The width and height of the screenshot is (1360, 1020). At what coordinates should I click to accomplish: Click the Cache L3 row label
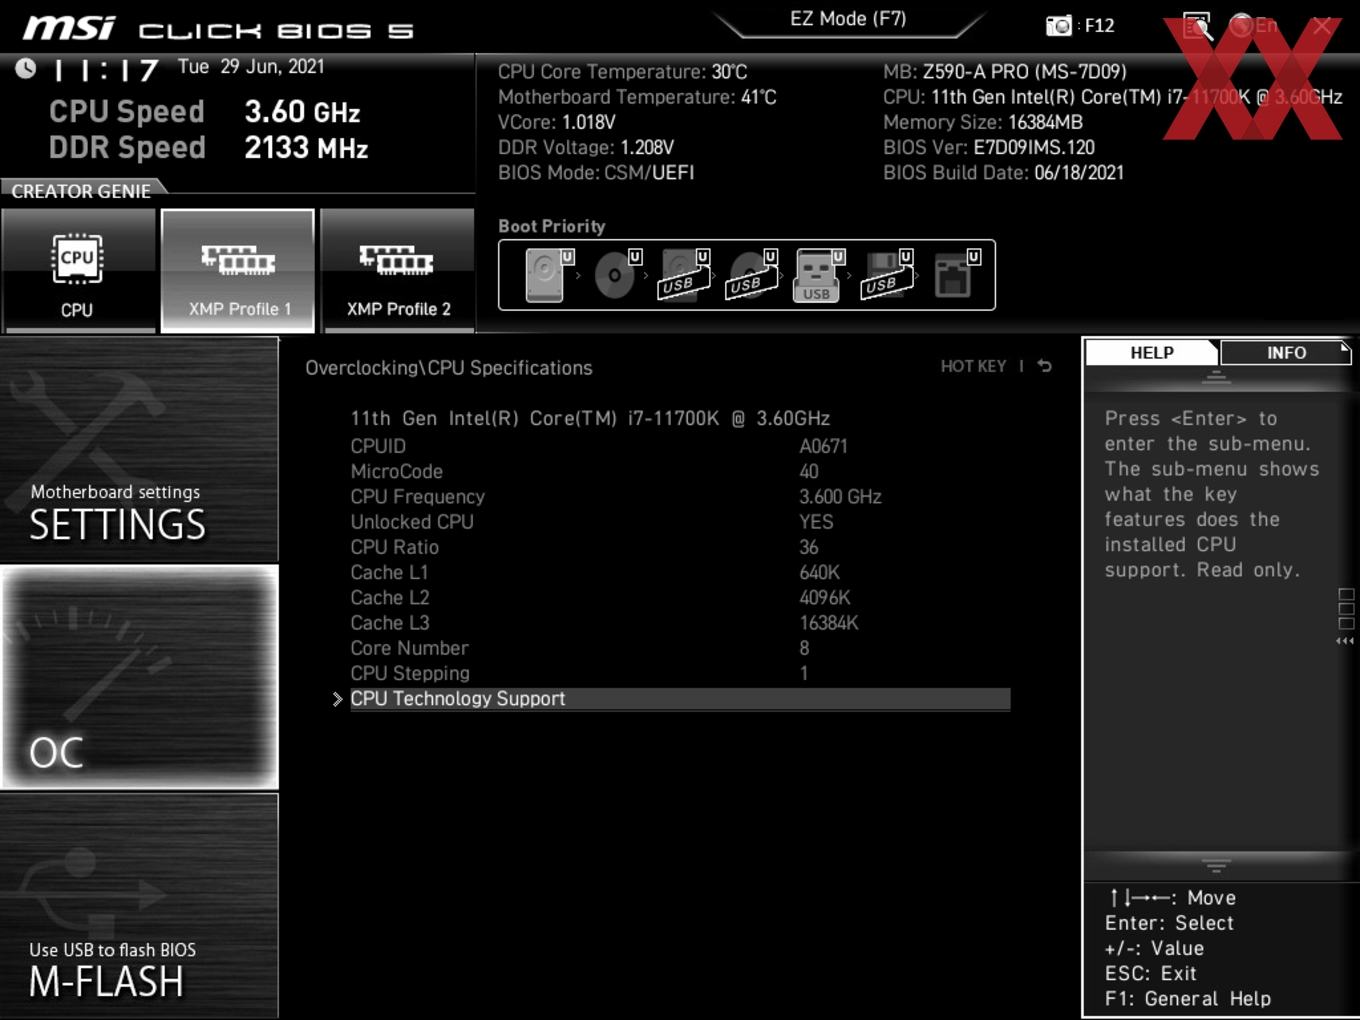pyautogui.click(x=390, y=623)
